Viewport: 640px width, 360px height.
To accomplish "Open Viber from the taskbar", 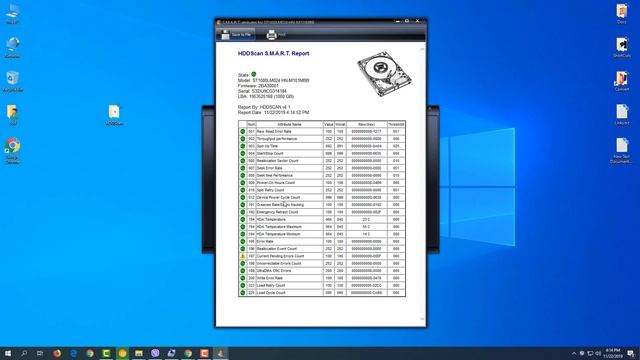I will click(x=155, y=353).
